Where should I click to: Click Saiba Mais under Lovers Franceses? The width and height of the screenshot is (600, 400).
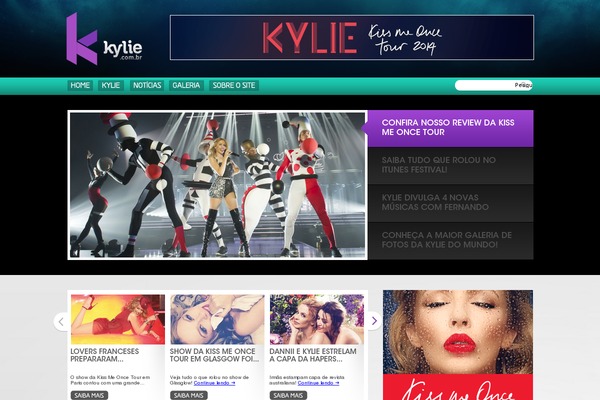(x=89, y=395)
